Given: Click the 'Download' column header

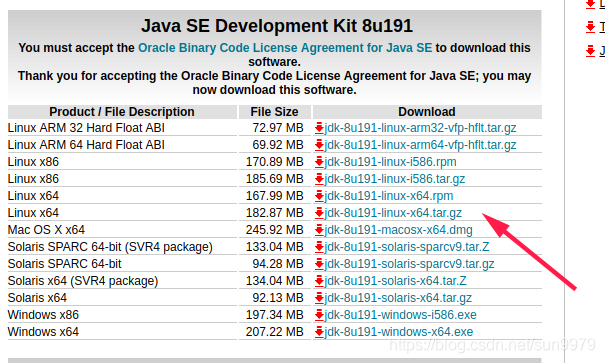Looking at the screenshot, I should (427, 111).
